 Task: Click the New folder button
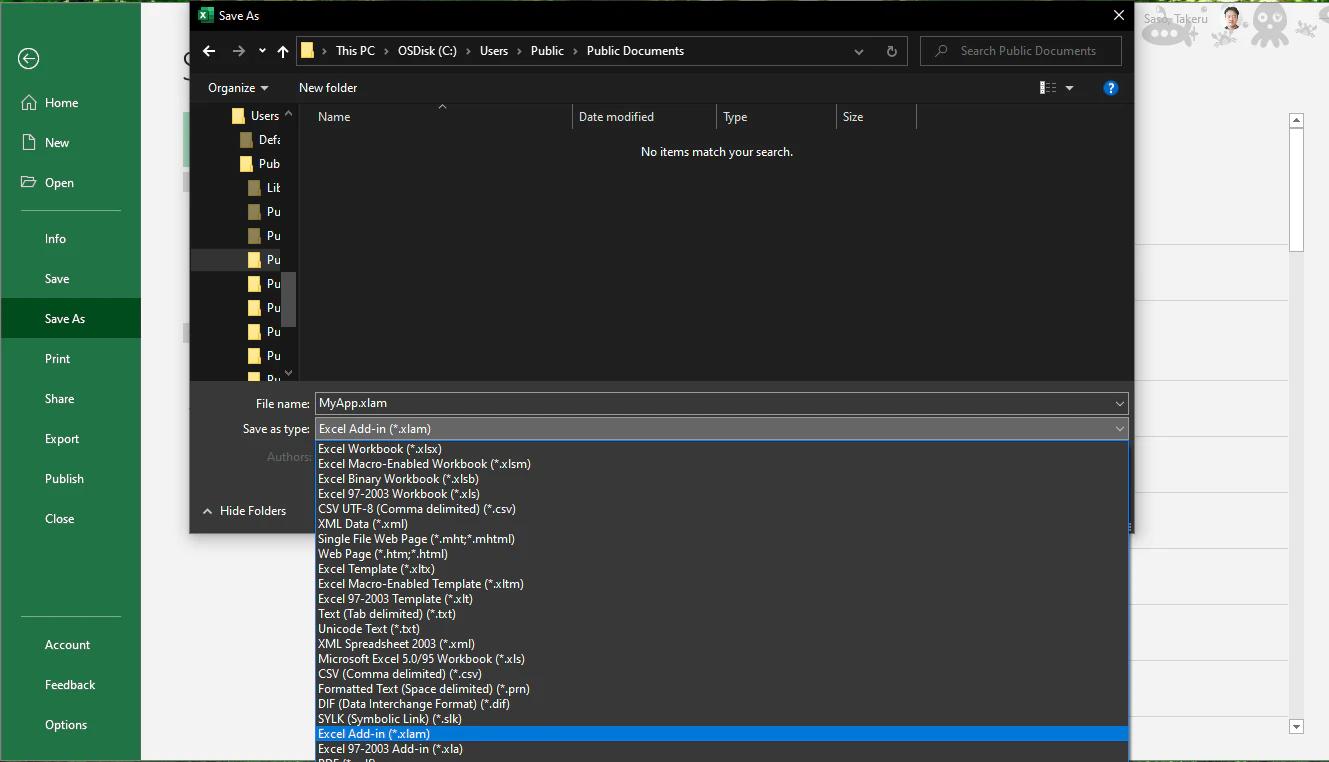click(328, 88)
